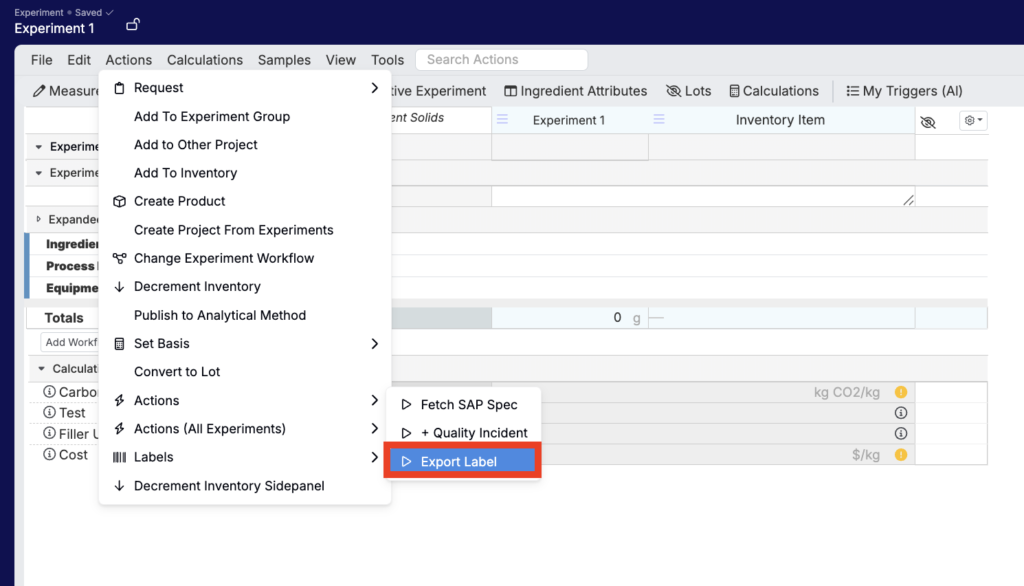Click the Inventory Item column header
Image resolution: width=1024 pixels, height=586 pixels.
pyautogui.click(x=780, y=120)
